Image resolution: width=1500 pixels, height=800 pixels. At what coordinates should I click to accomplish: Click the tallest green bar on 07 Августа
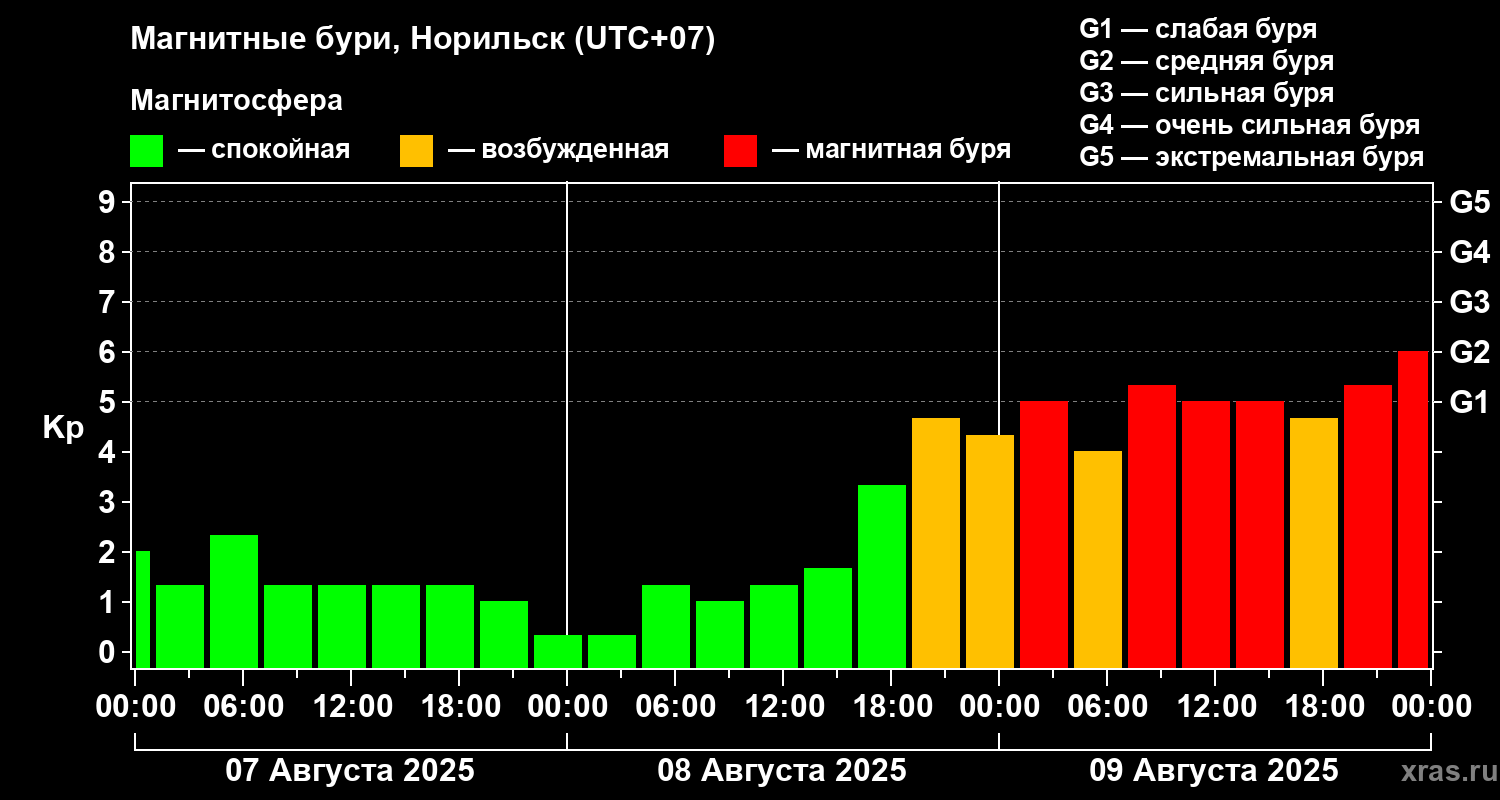click(x=234, y=601)
